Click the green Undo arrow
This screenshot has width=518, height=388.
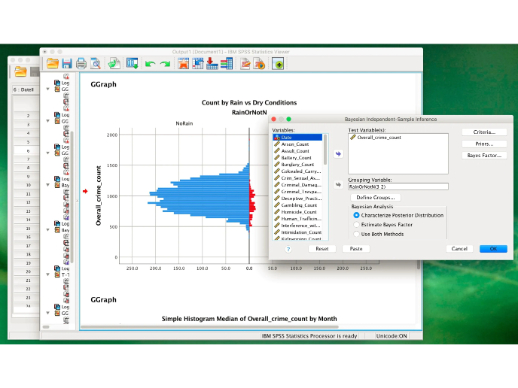pos(150,64)
